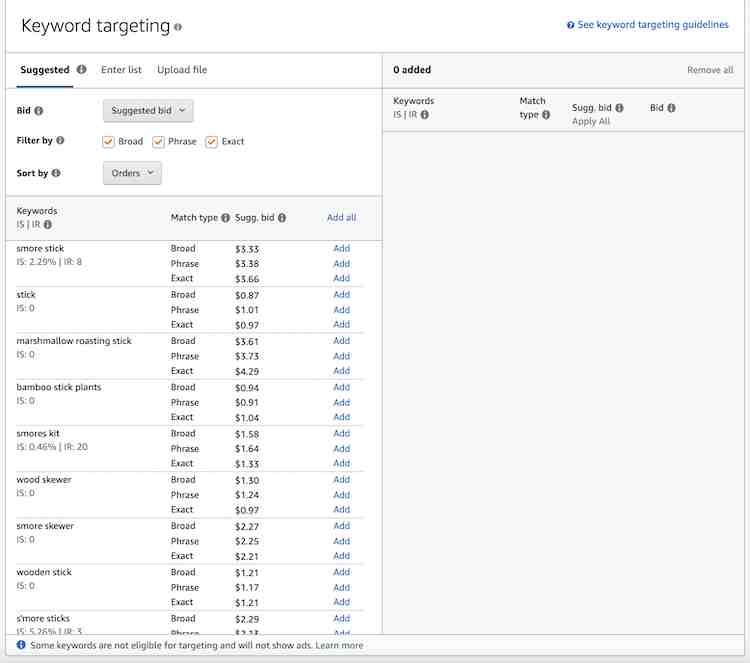Add bamboo stick plants Phrase match
Screen dimensions: 750x663
[342, 402]
